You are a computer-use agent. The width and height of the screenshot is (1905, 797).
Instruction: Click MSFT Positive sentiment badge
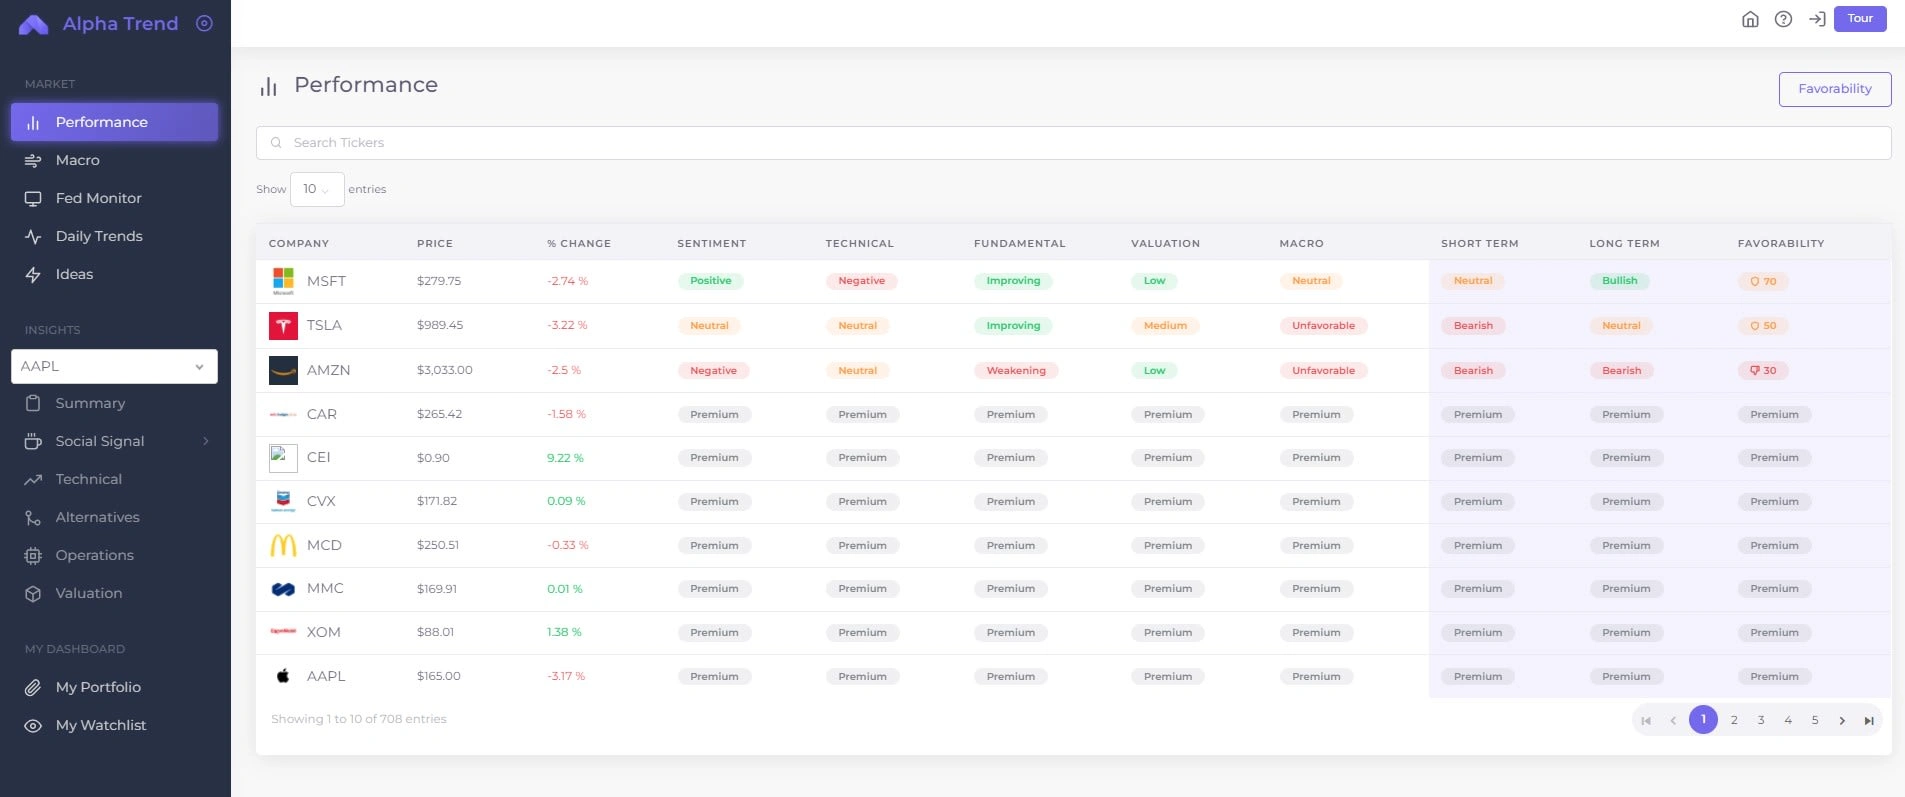pos(711,281)
